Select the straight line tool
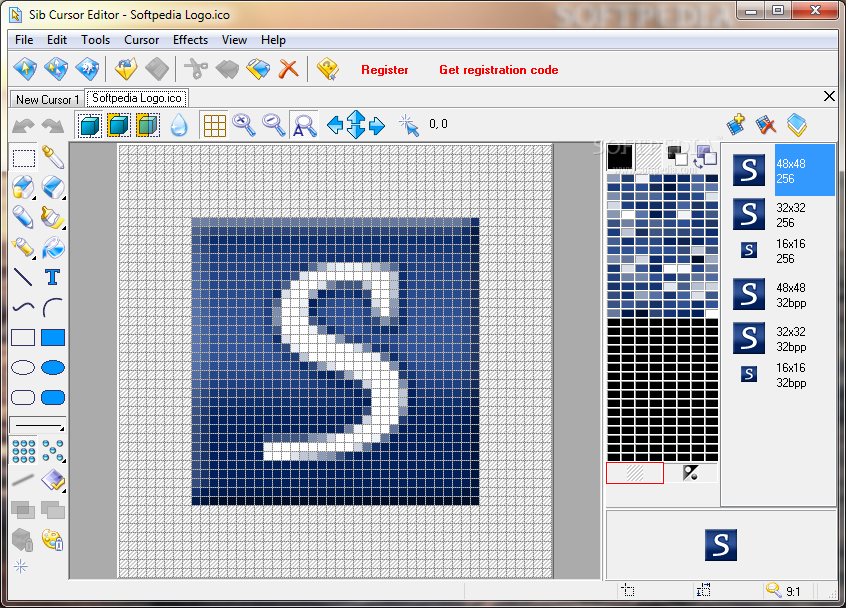Viewport: 846px width, 608px height. [x=23, y=277]
